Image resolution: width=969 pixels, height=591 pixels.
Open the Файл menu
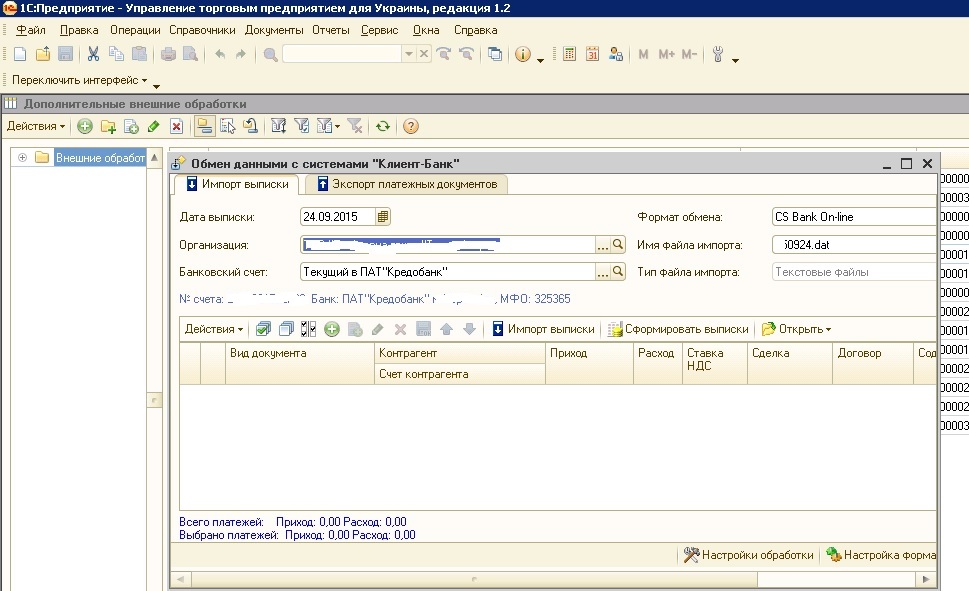pyautogui.click(x=31, y=30)
